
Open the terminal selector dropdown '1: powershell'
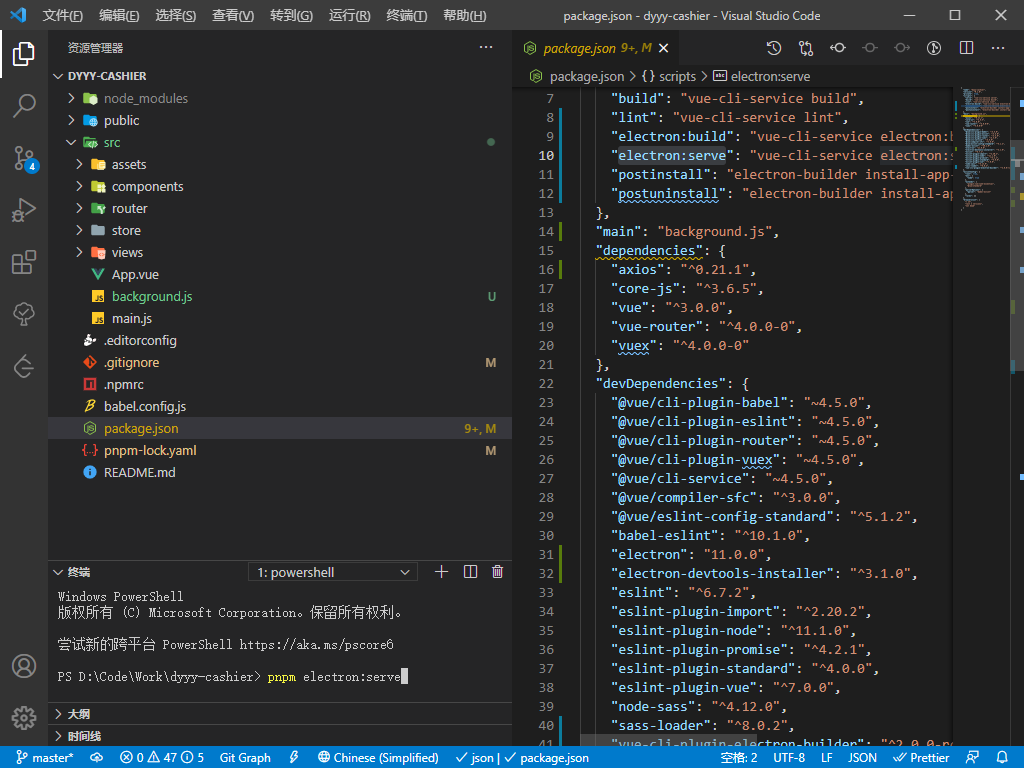point(333,572)
